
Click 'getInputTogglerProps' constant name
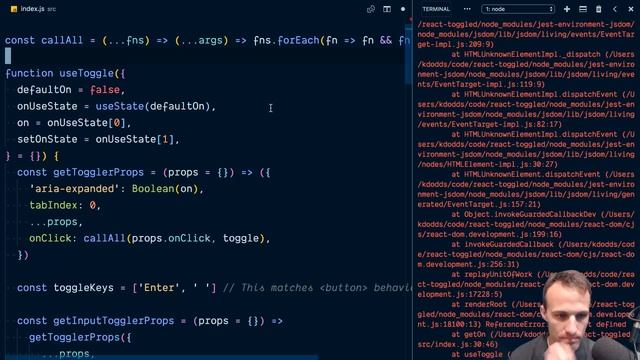[x=113, y=321]
